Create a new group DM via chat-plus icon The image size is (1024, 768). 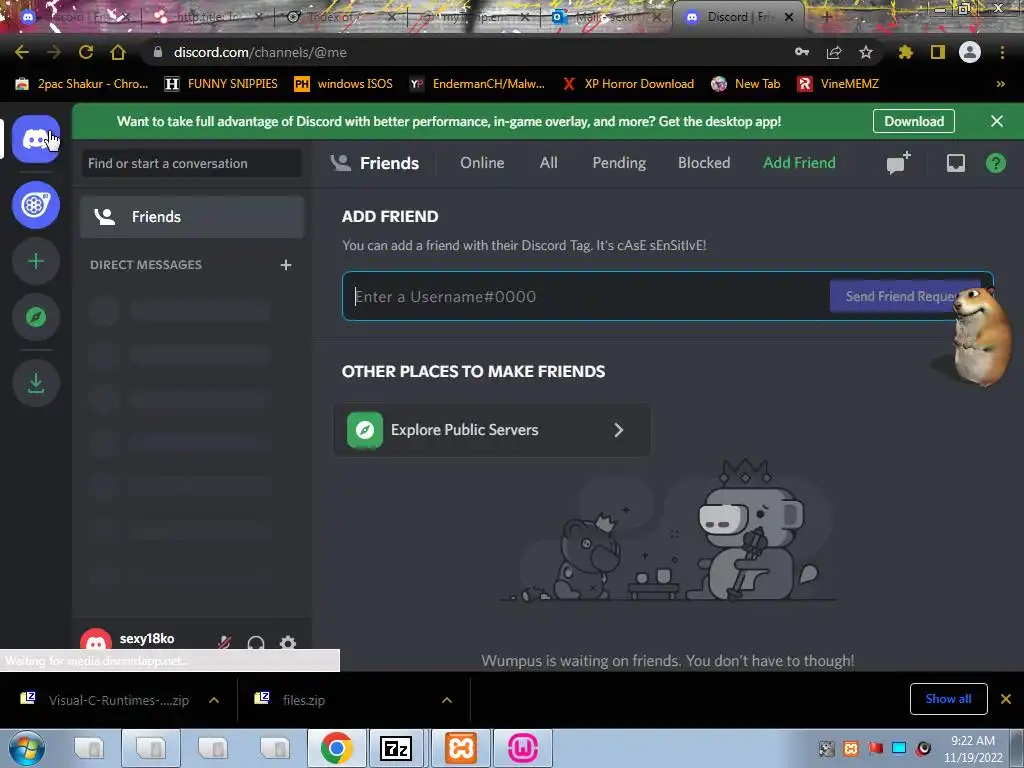click(899, 163)
